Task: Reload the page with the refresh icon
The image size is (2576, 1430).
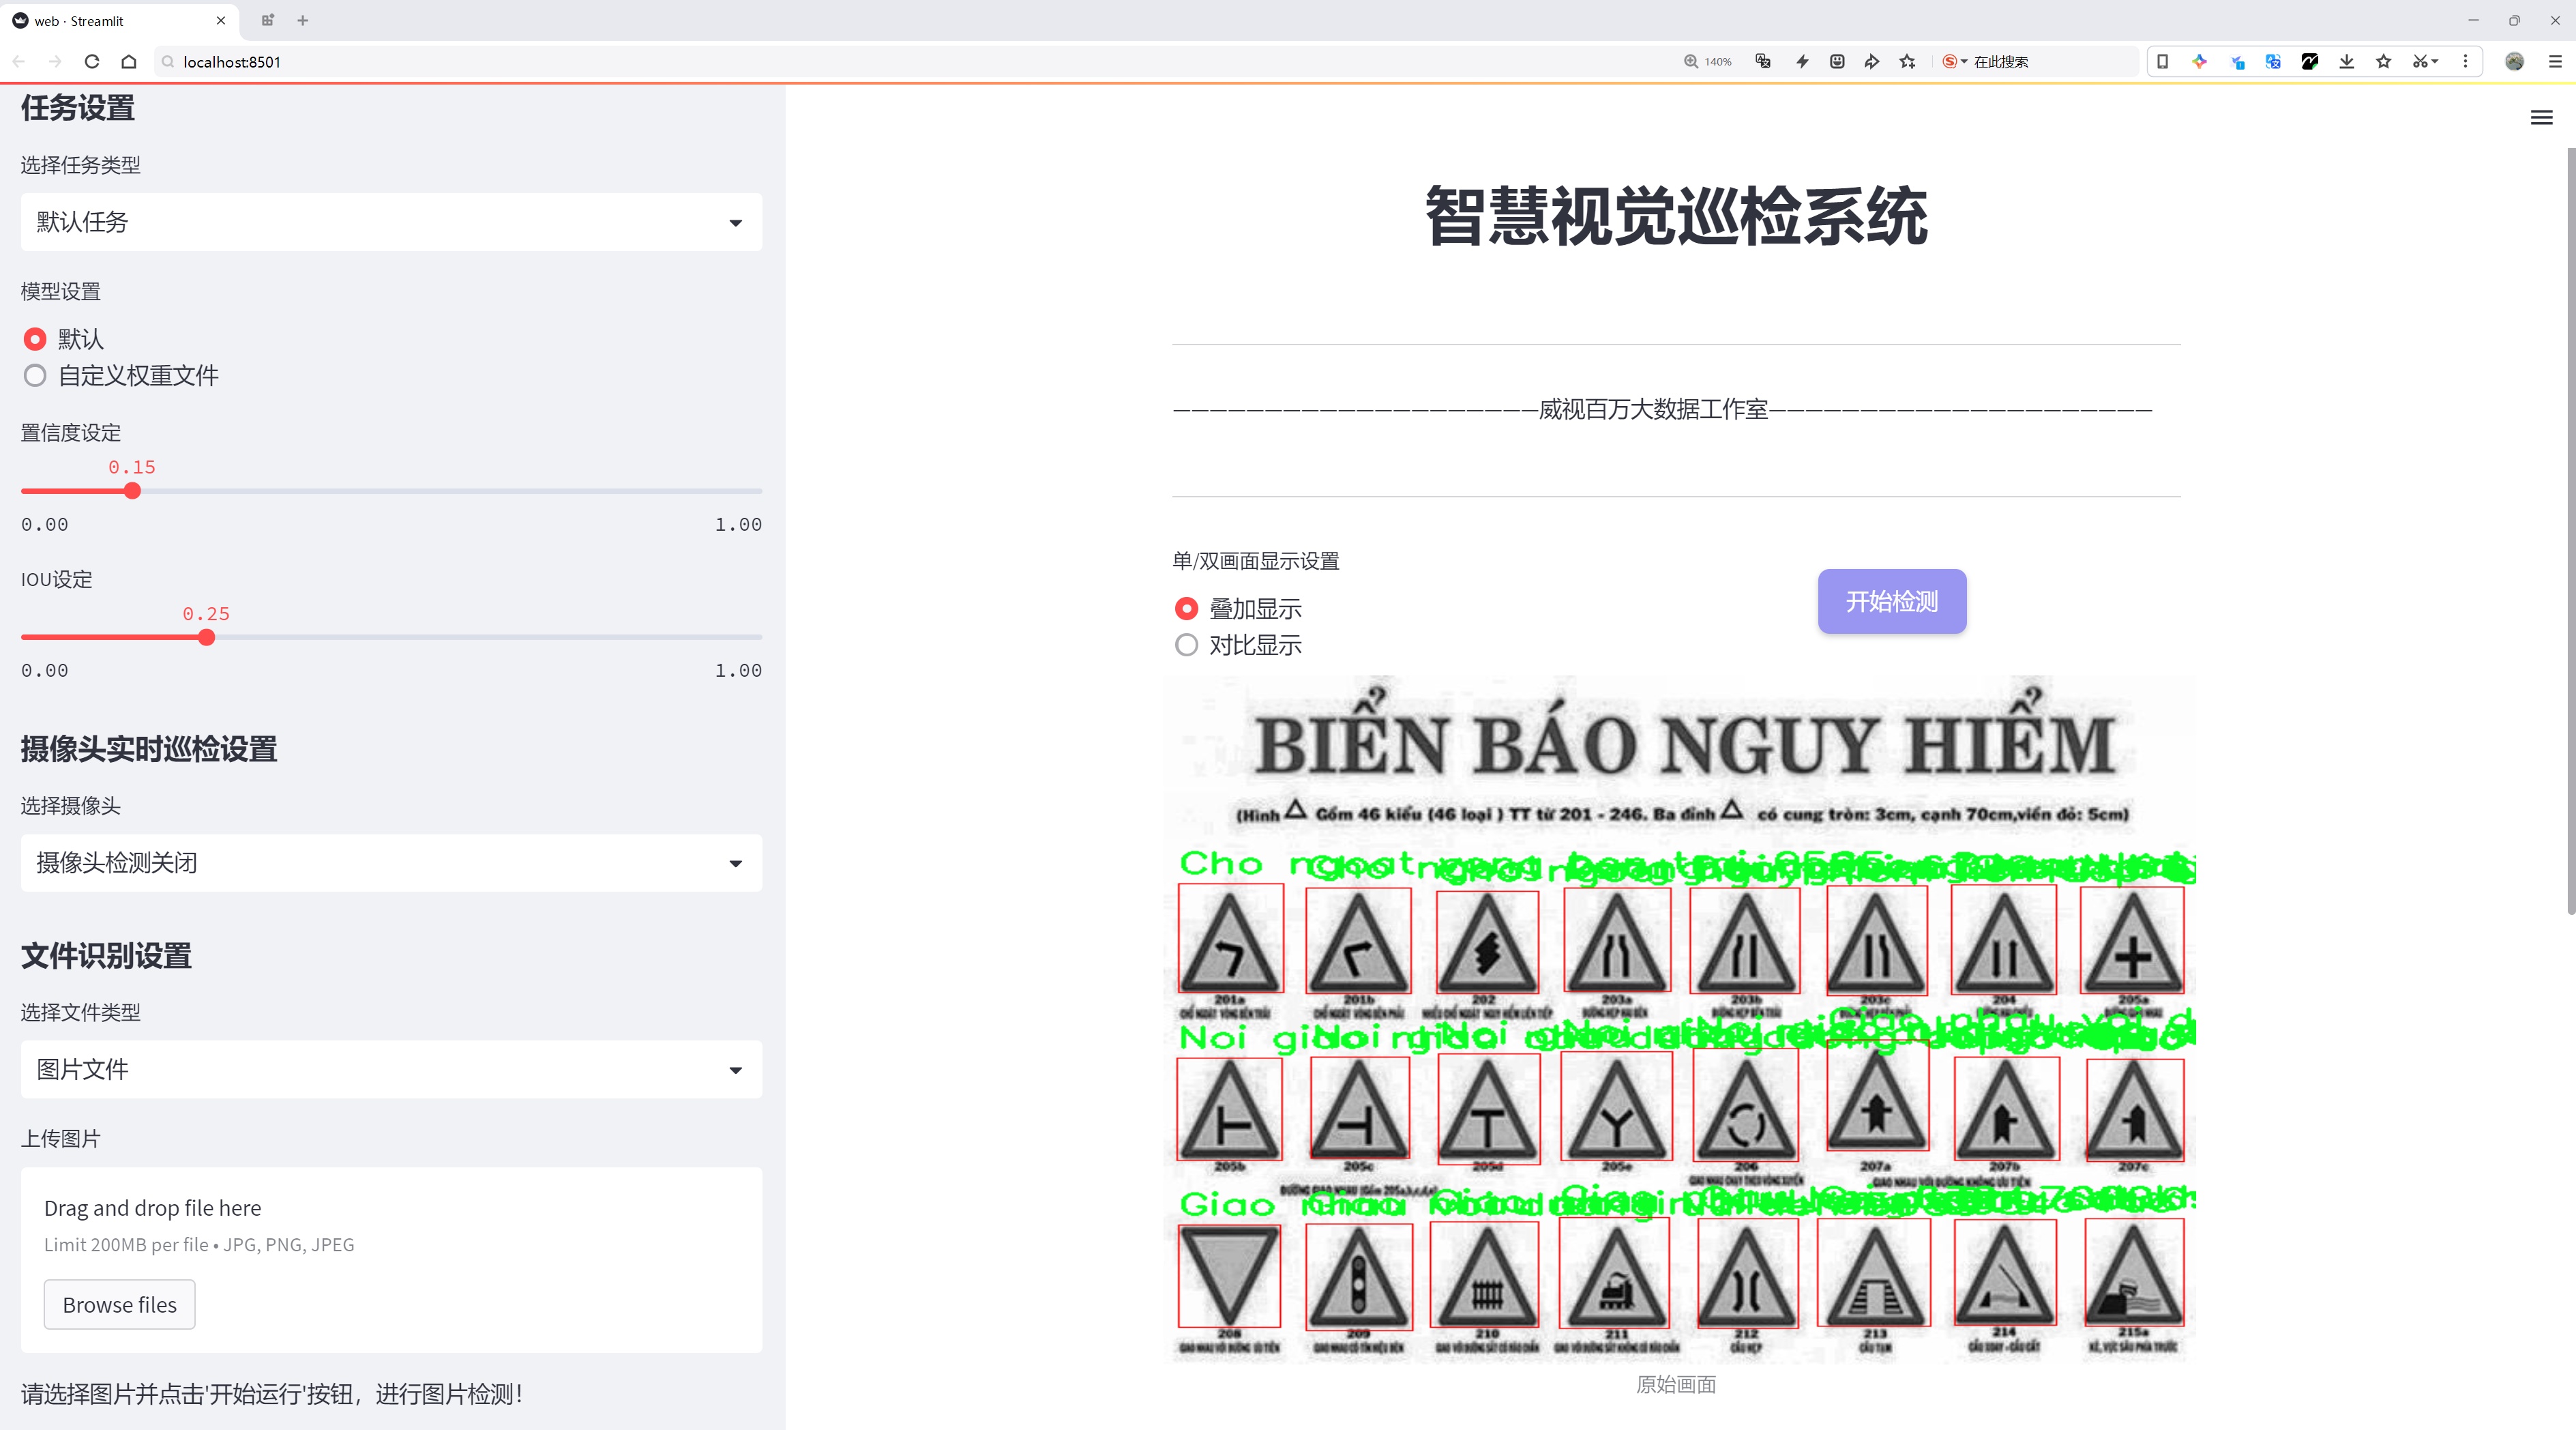Action: click(x=92, y=62)
